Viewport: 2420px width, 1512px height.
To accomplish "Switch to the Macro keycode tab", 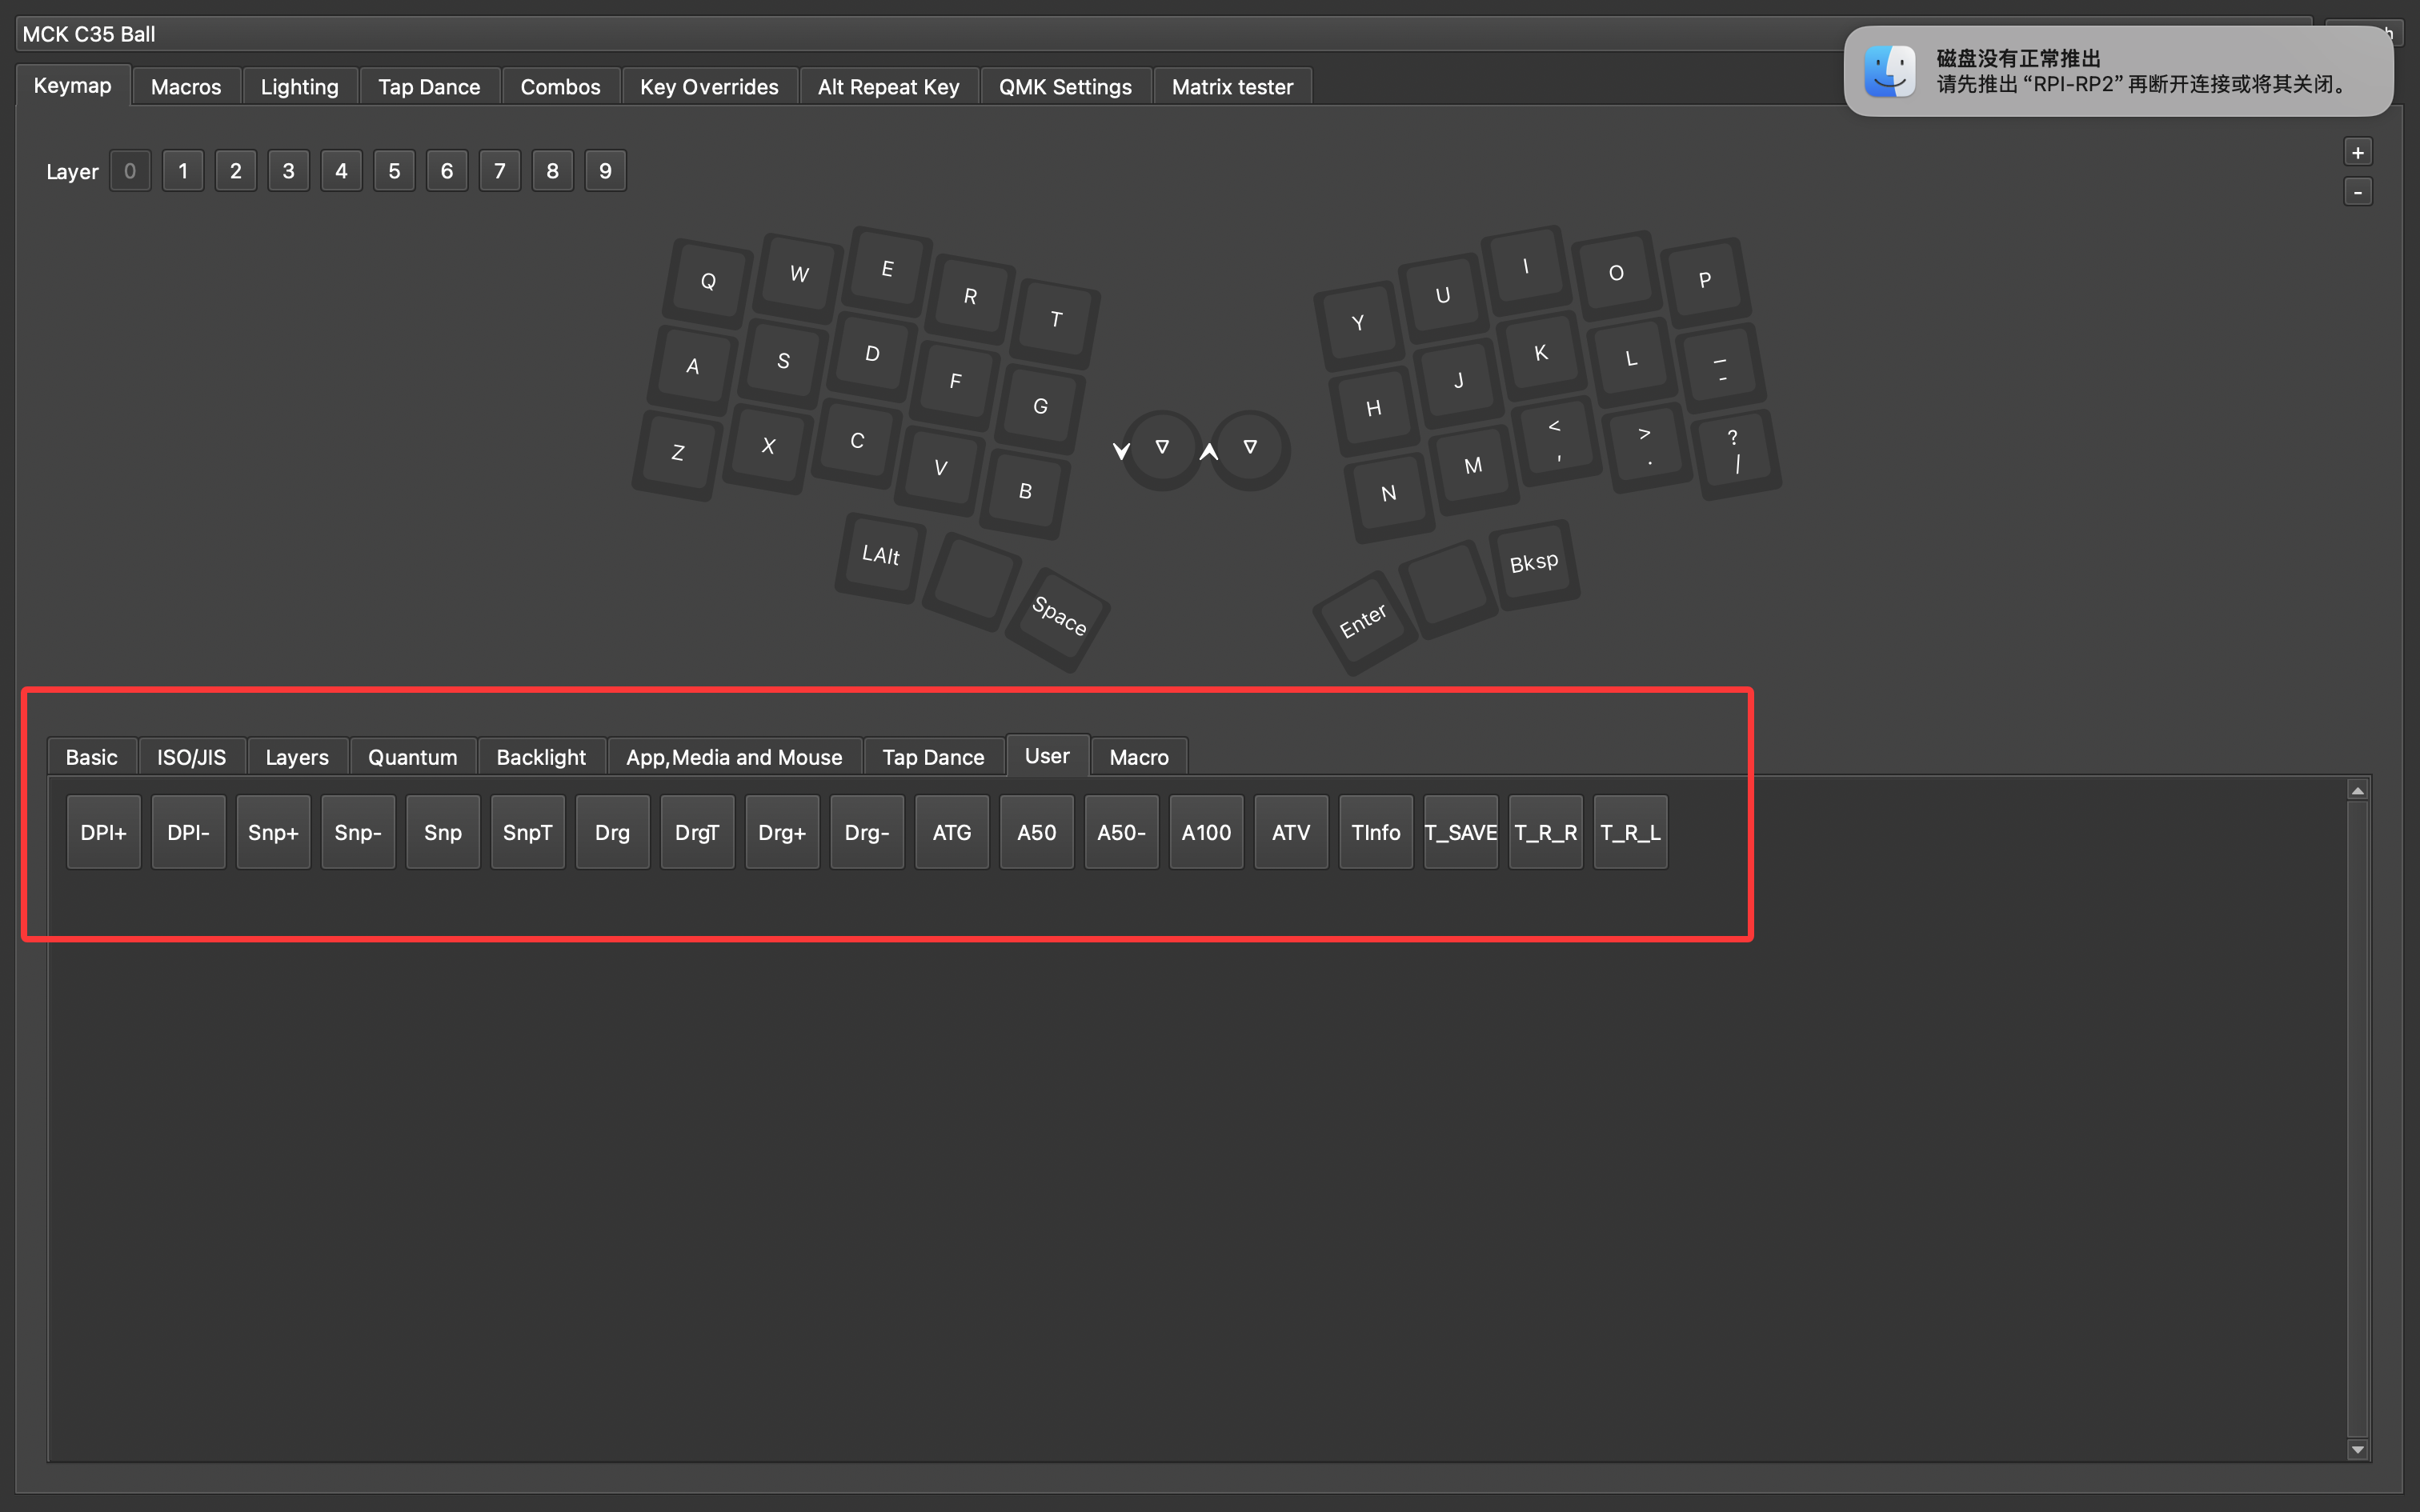I will coord(1138,757).
